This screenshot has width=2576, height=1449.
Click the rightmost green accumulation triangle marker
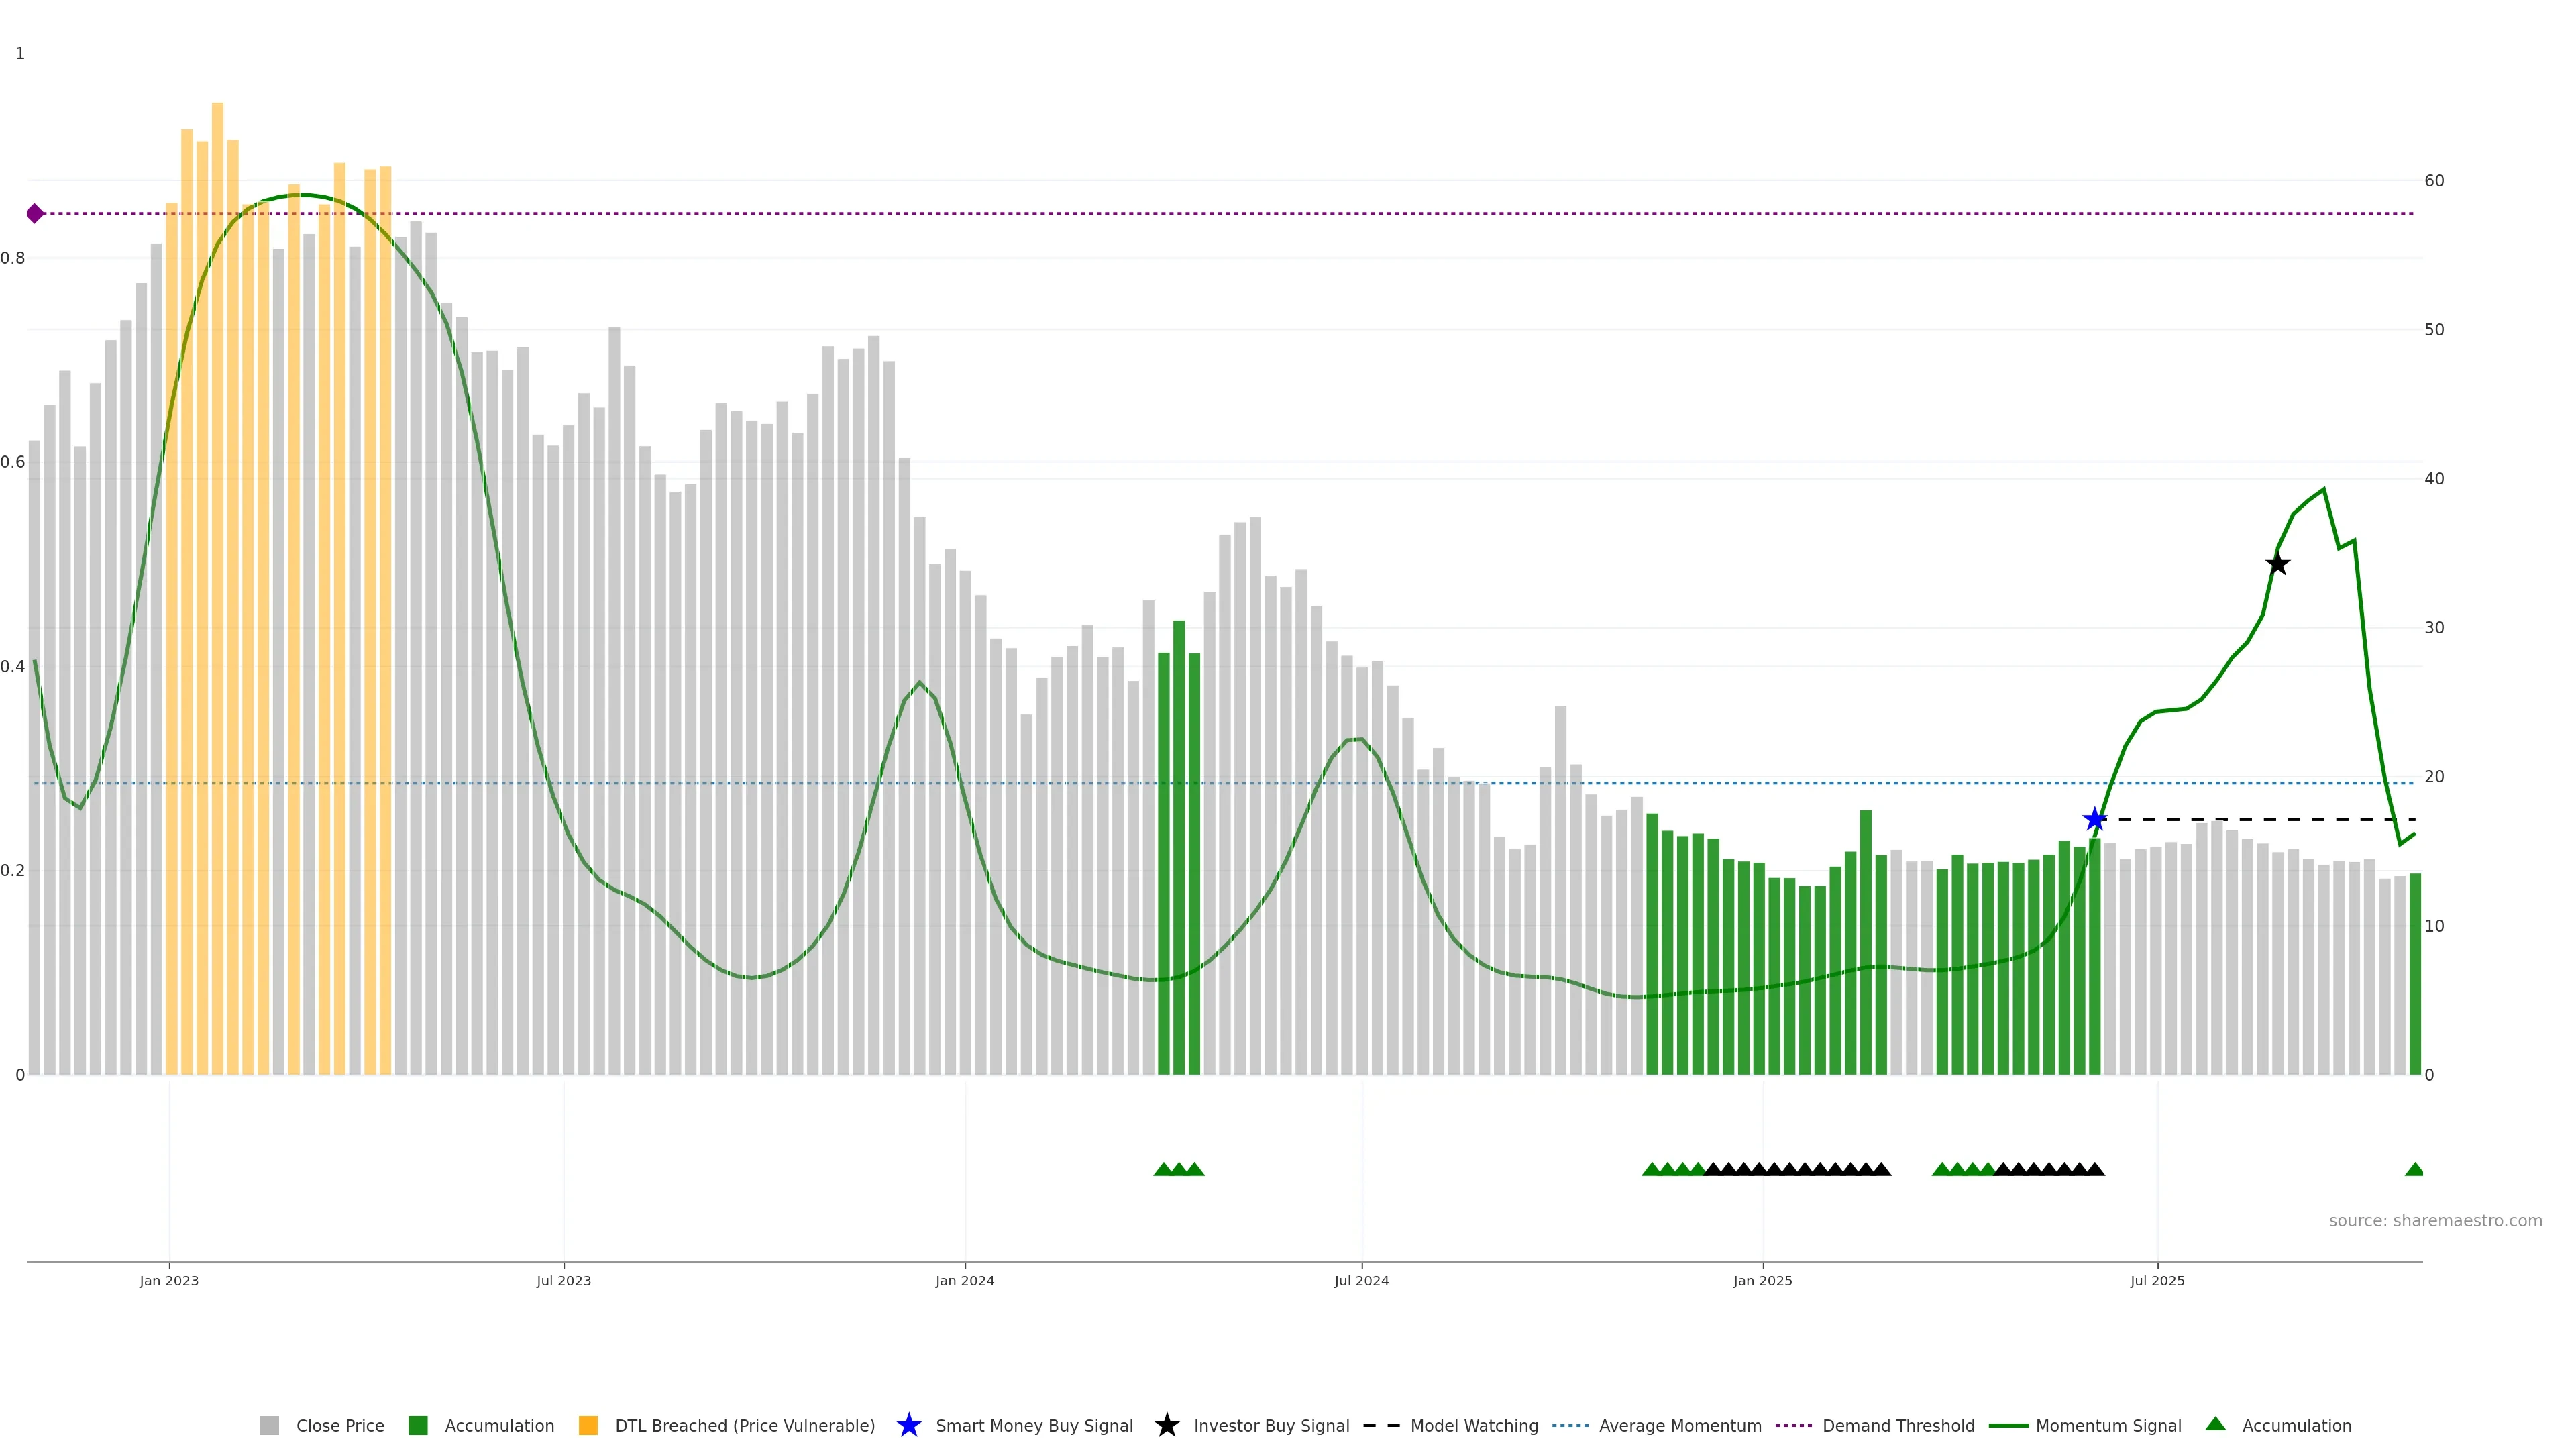[x=2414, y=1169]
